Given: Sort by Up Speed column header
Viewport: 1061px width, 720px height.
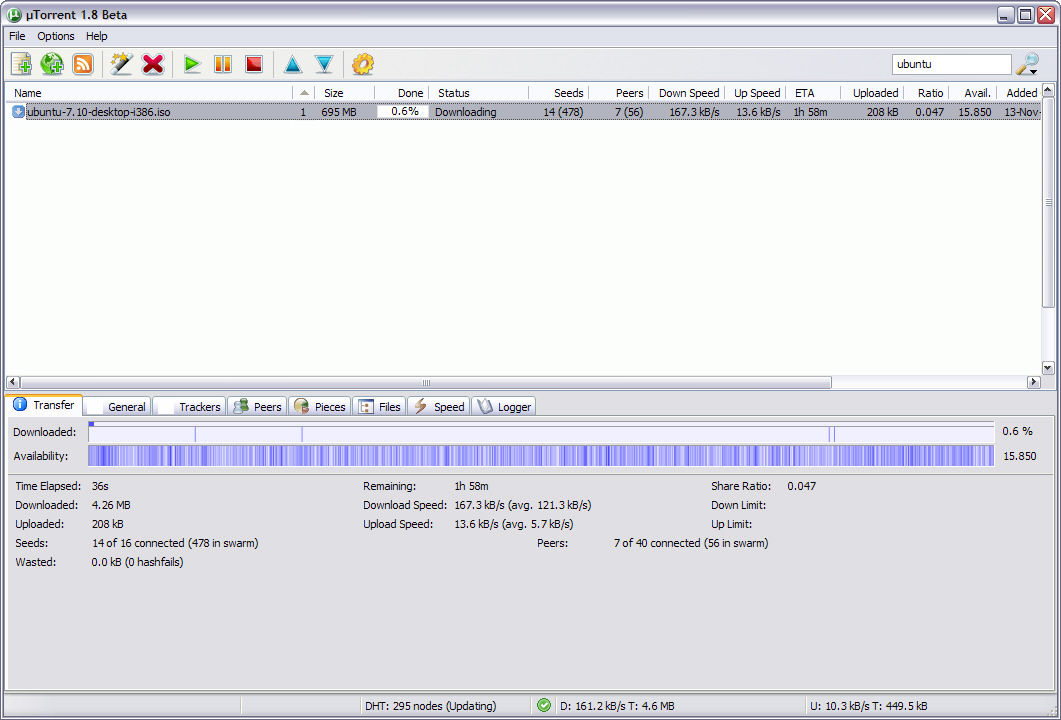Looking at the screenshot, I should point(754,93).
